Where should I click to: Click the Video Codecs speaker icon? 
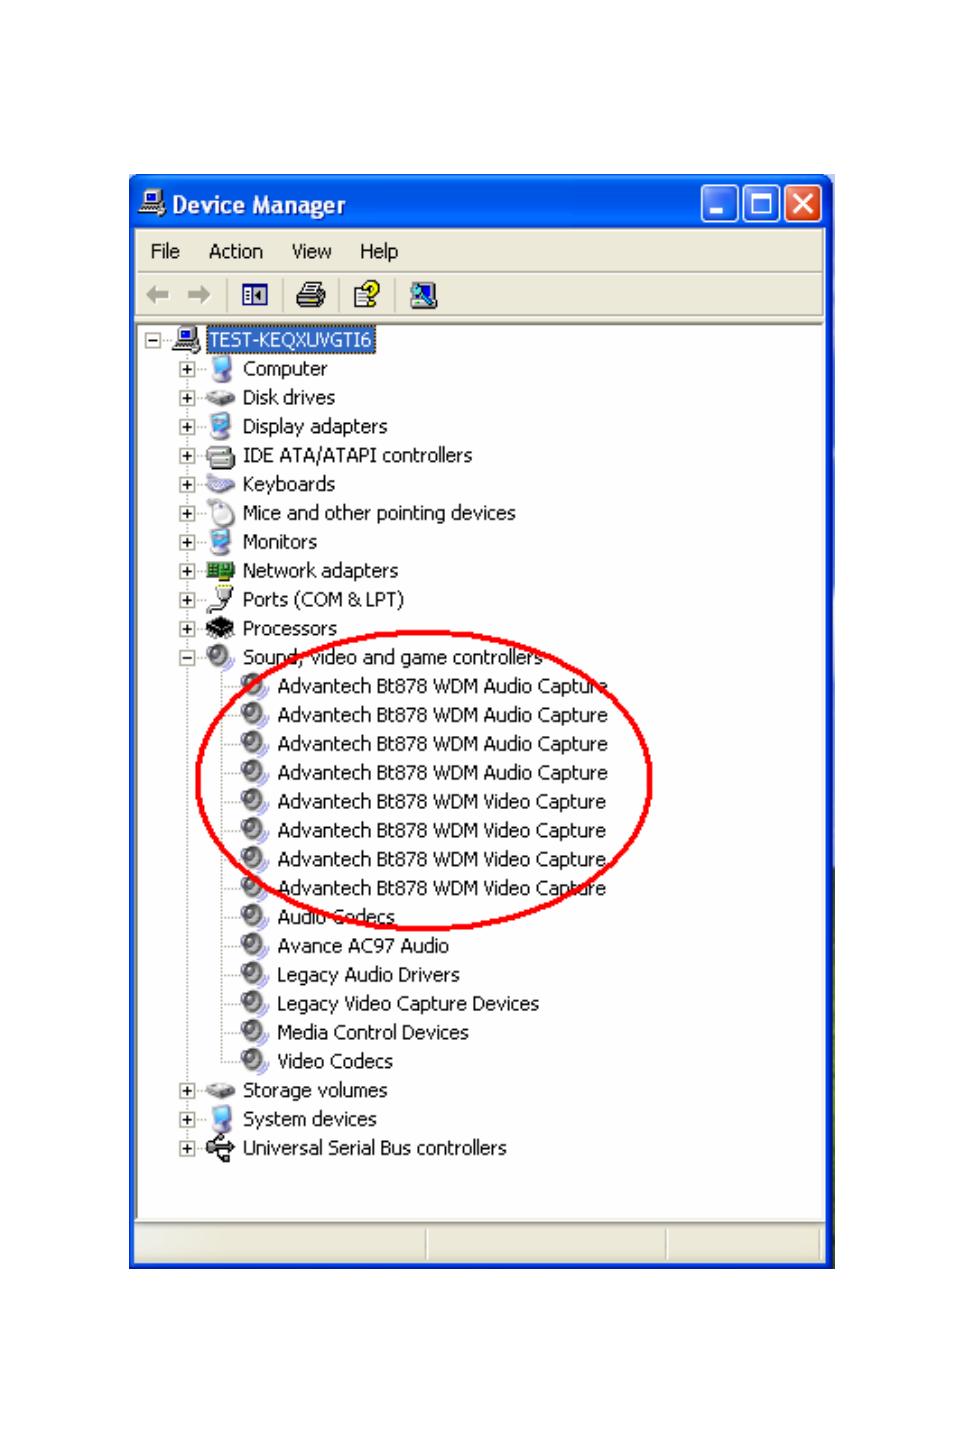point(255,1061)
